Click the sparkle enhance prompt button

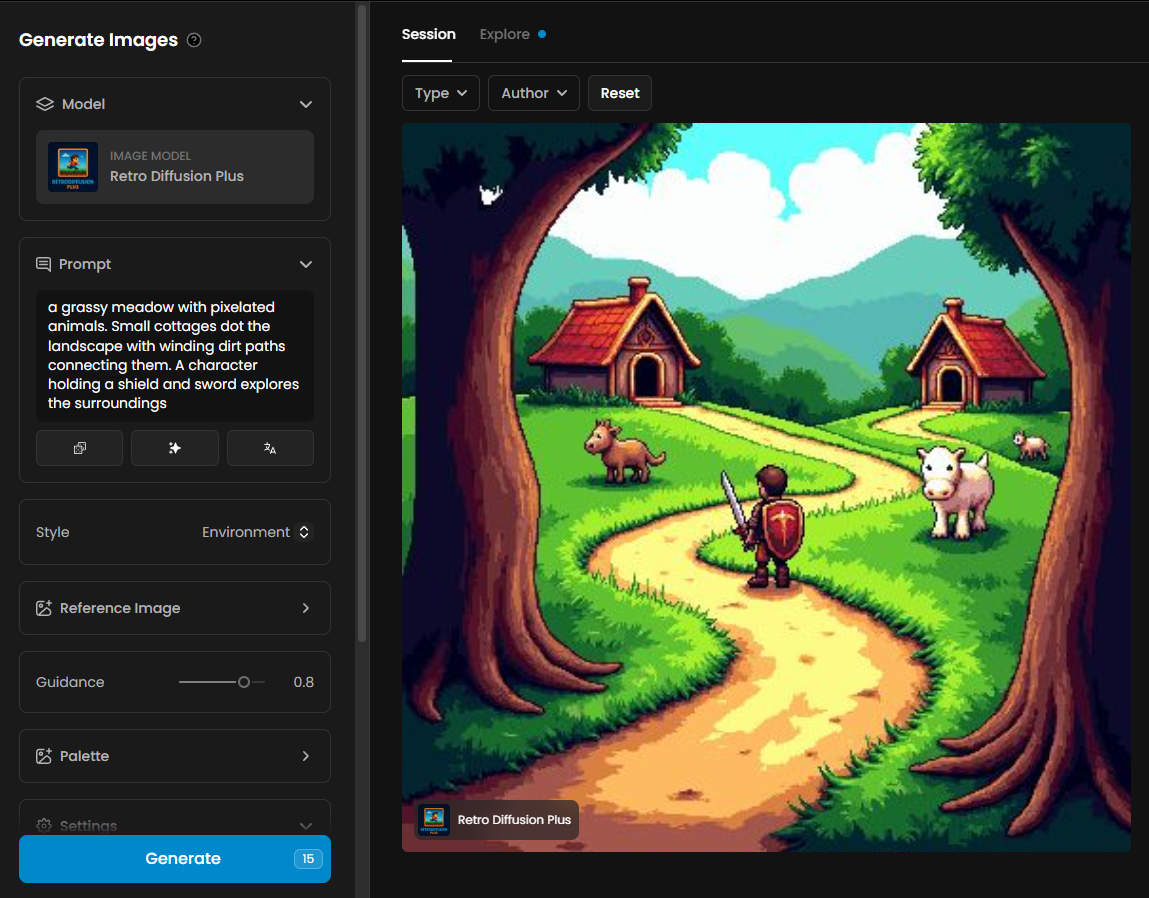(x=174, y=448)
